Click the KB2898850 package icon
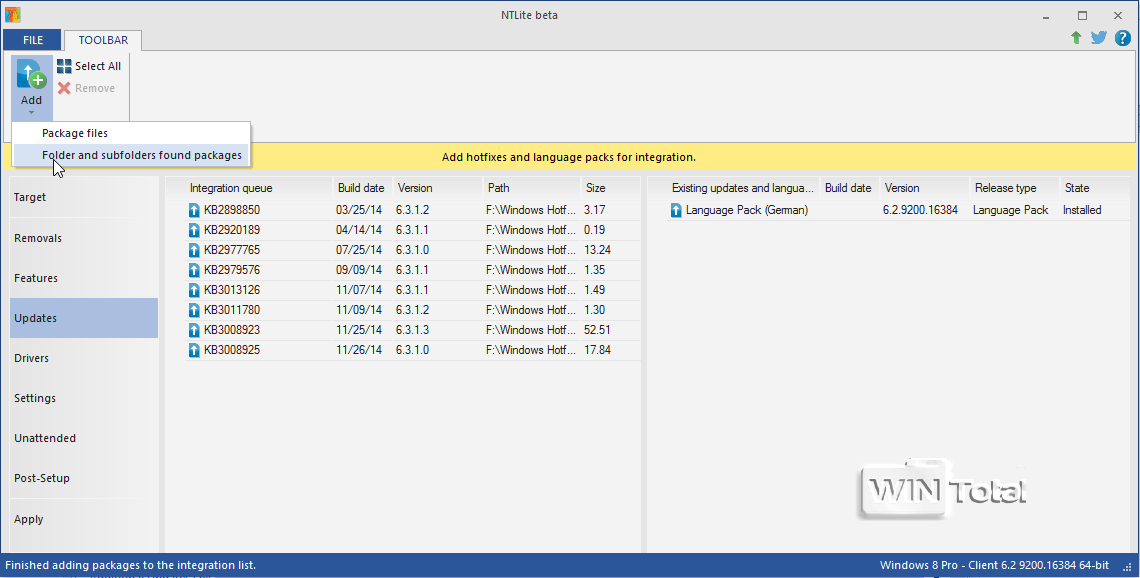 195,210
